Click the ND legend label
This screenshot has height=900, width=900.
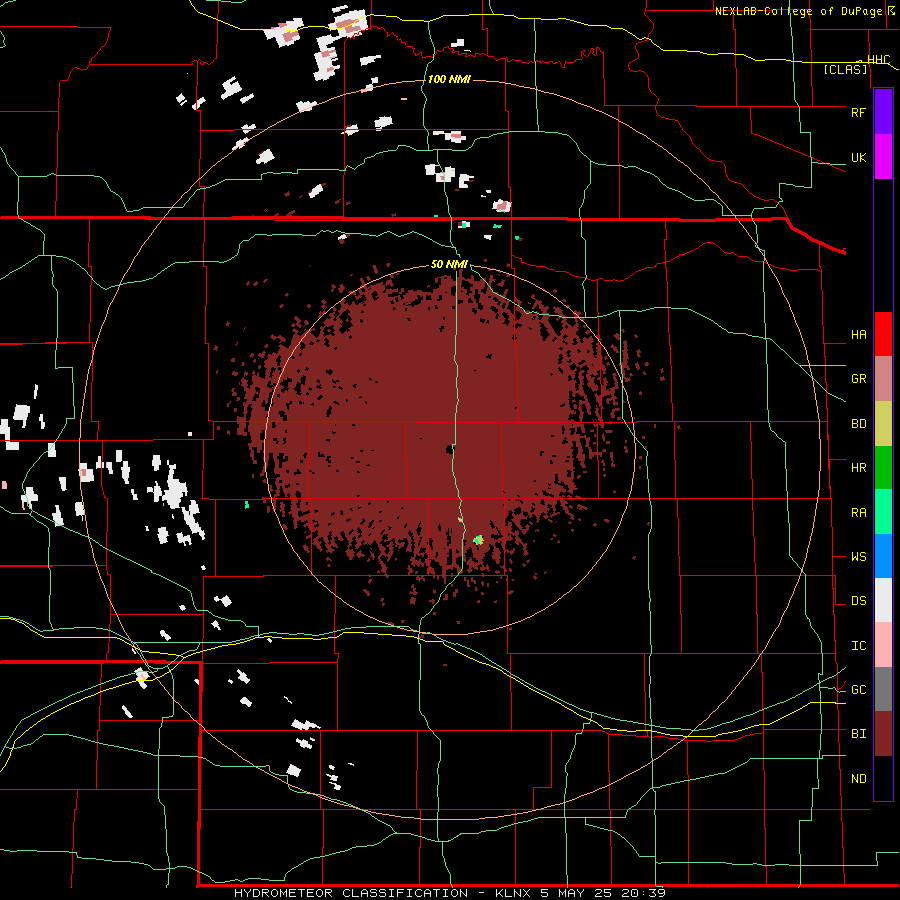pyautogui.click(x=858, y=779)
